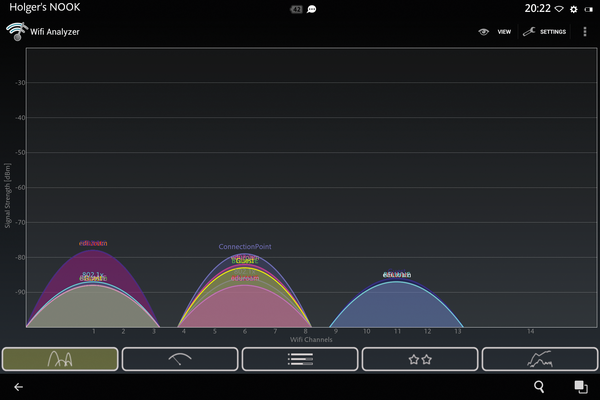Tap the clock showing 20:22
The height and width of the screenshot is (400, 600).
[x=537, y=9]
